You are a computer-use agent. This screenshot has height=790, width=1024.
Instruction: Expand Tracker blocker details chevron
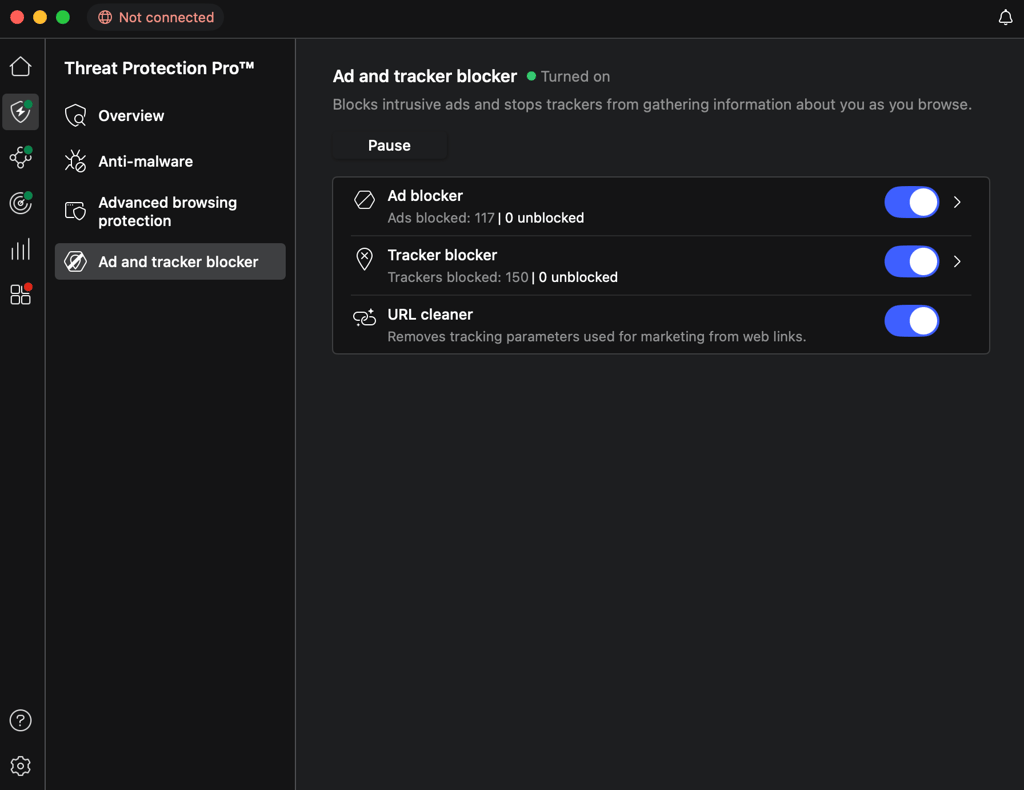point(957,262)
